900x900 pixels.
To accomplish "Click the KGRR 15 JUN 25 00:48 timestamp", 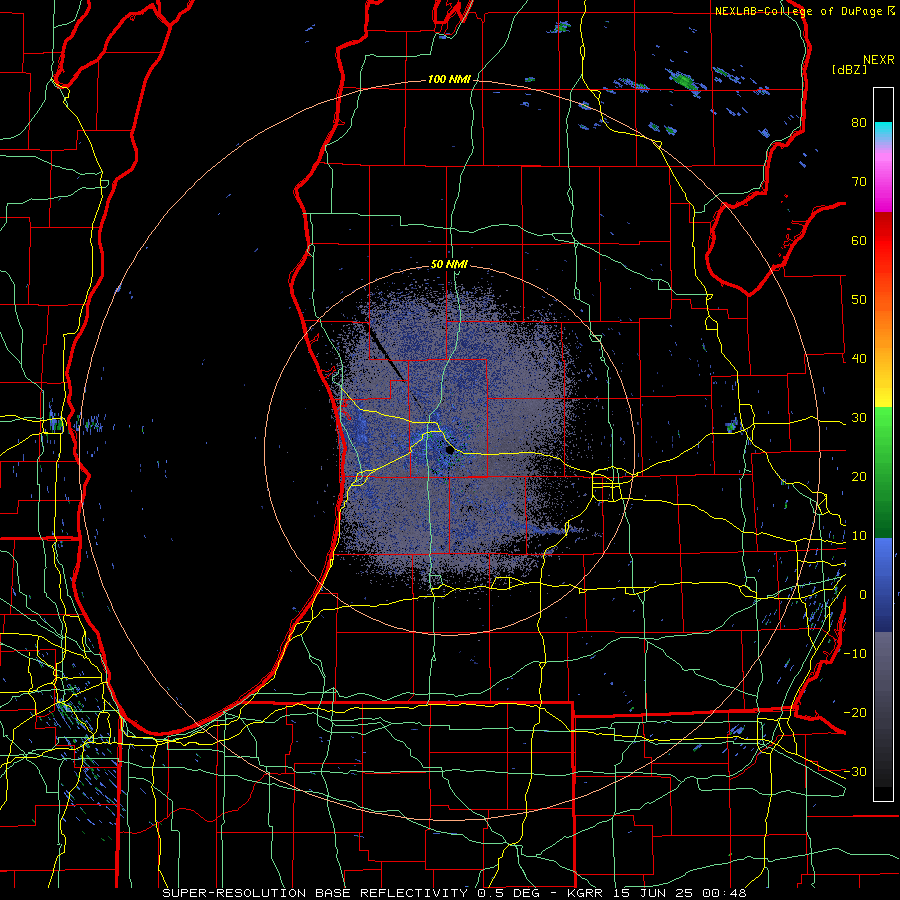I will click(x=657, y=893).
